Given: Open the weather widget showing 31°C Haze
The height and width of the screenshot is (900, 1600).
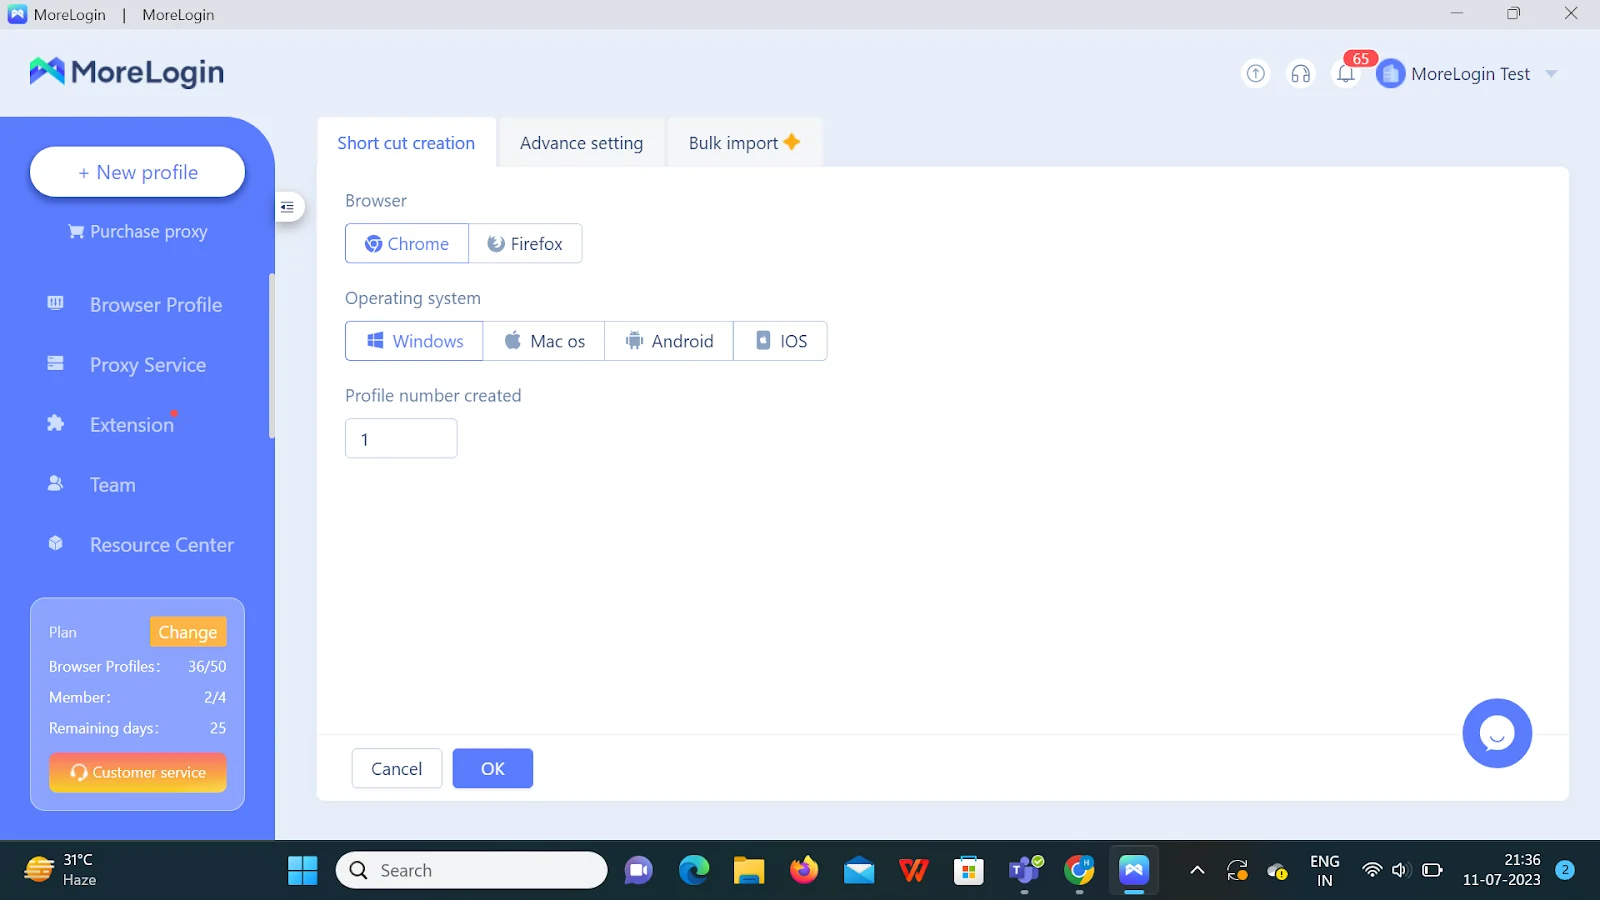Looking at the screenshot, I should [x=60, y=870].
